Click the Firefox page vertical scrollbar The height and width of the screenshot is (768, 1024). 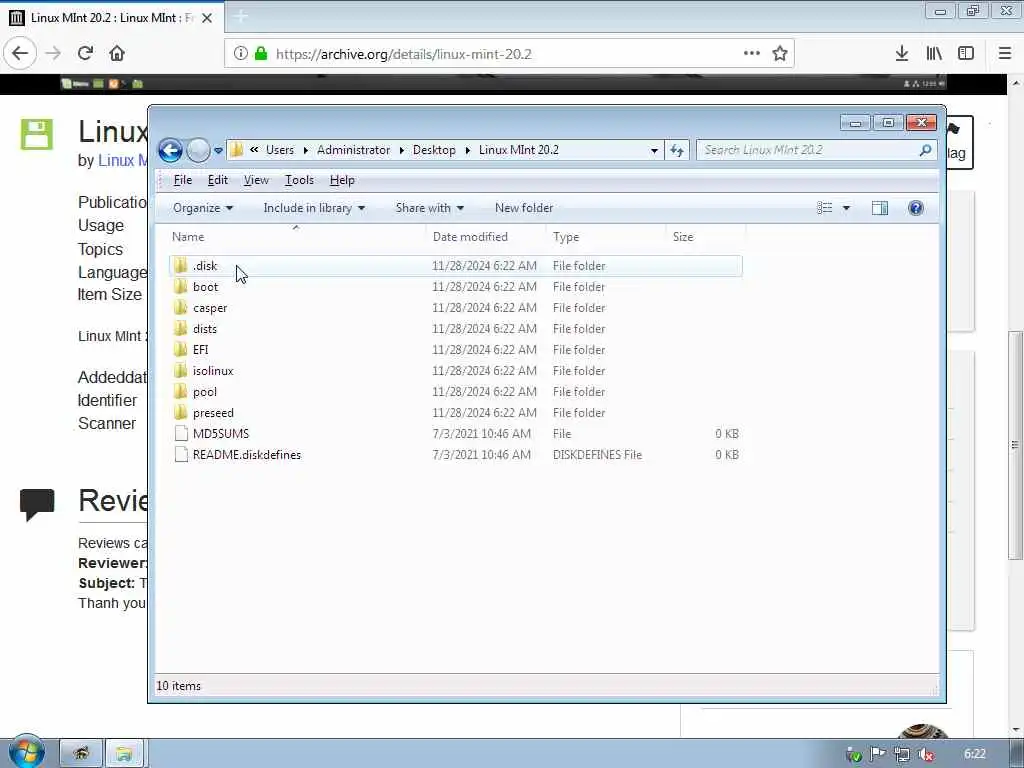1016,444
